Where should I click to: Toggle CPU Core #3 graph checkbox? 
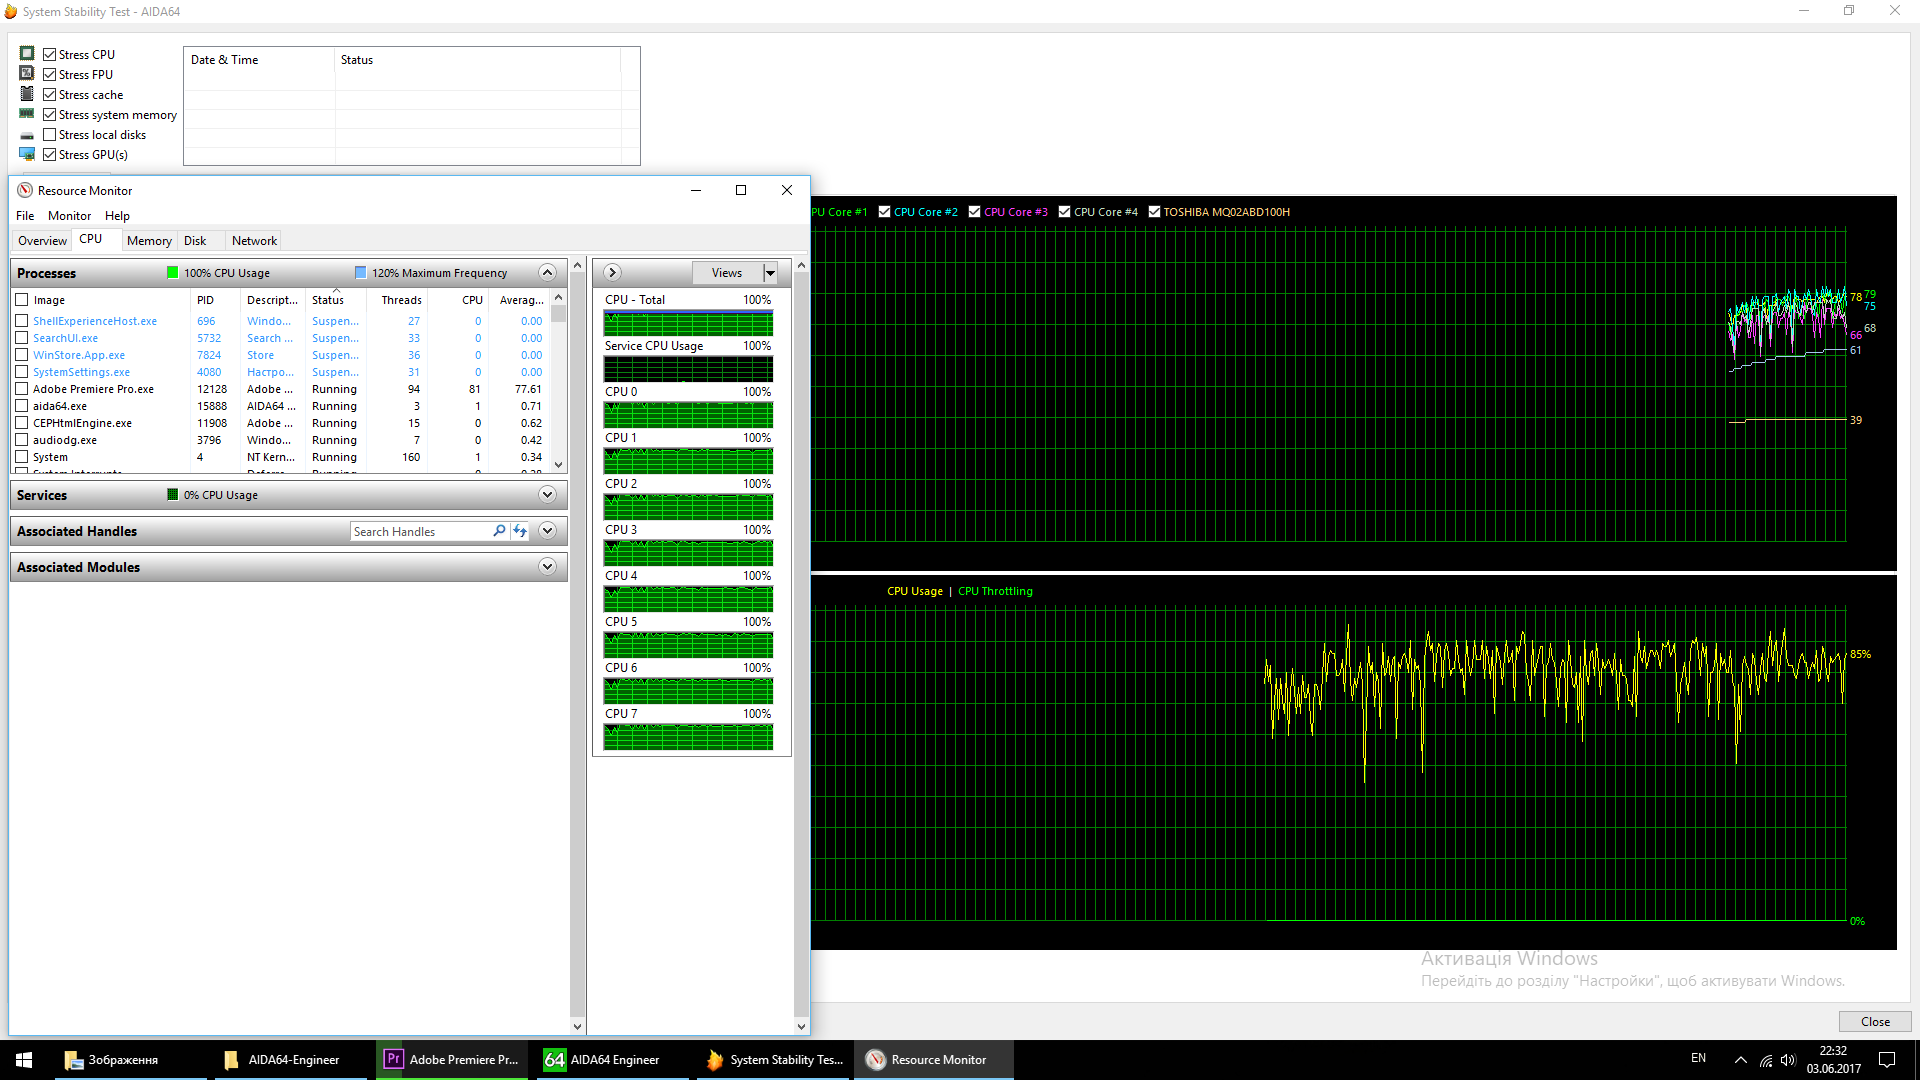pyautogui.click(x=974, y=211)
